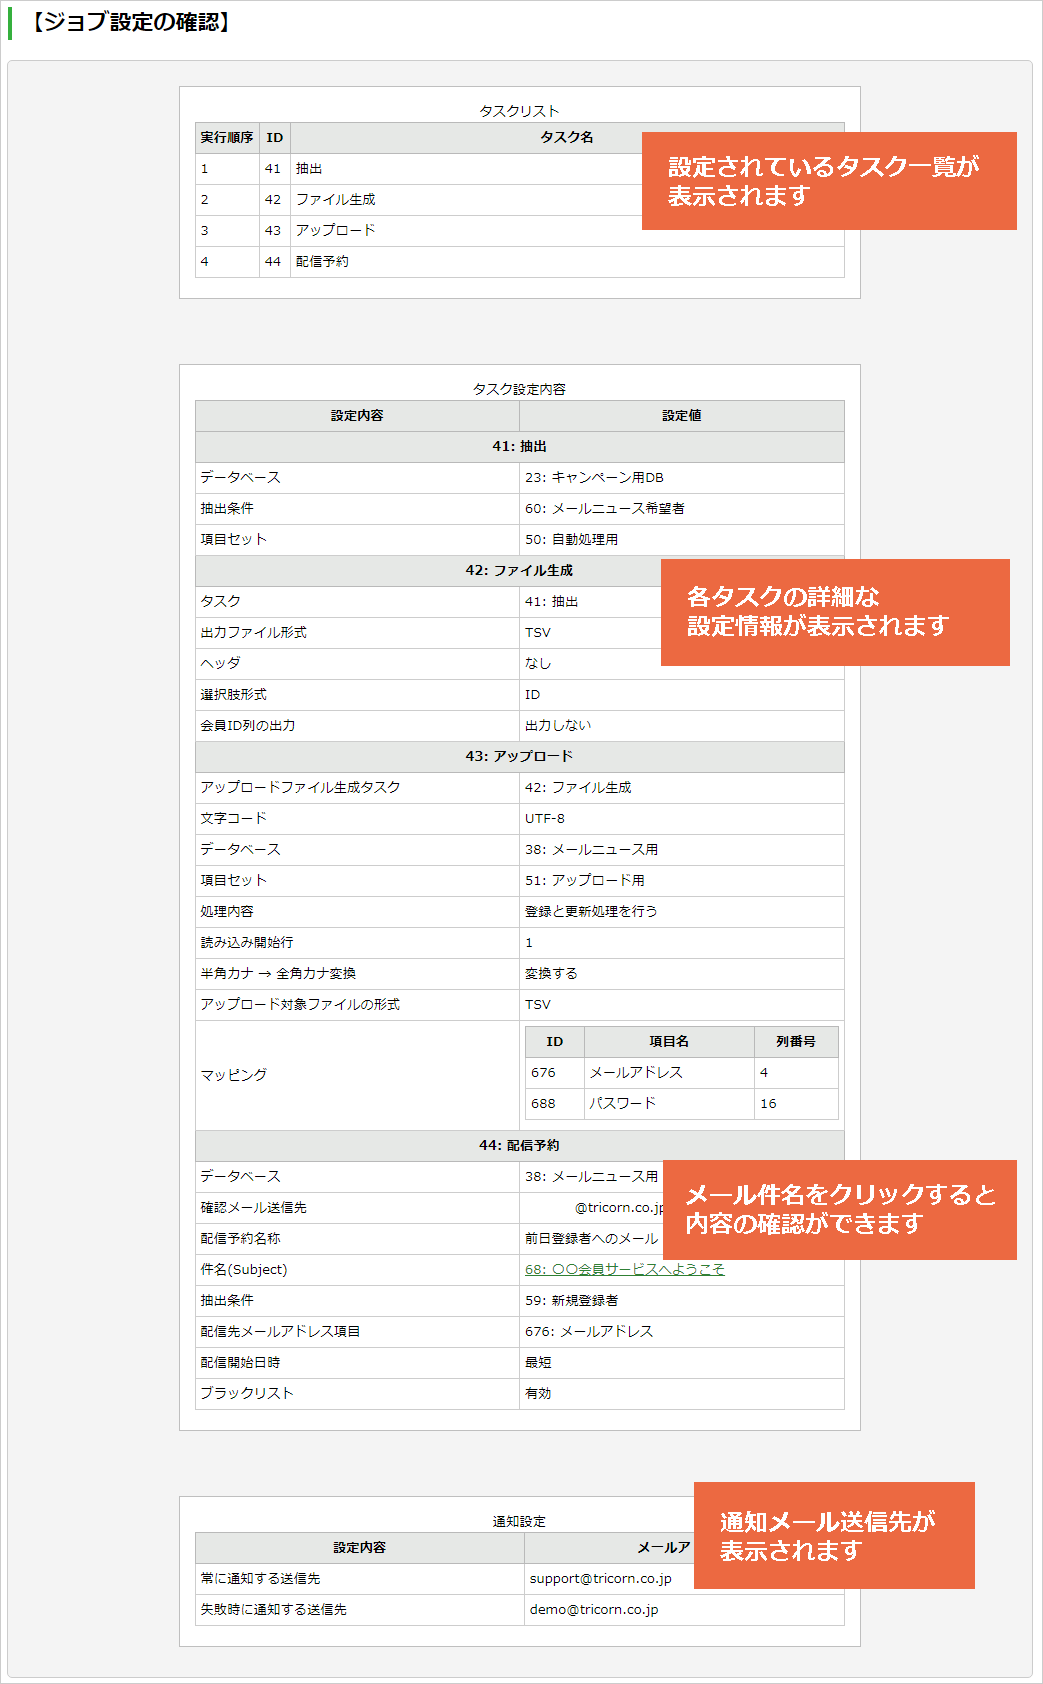
Task: Select the 配信予約 task name in the task list
Action: 322,262
